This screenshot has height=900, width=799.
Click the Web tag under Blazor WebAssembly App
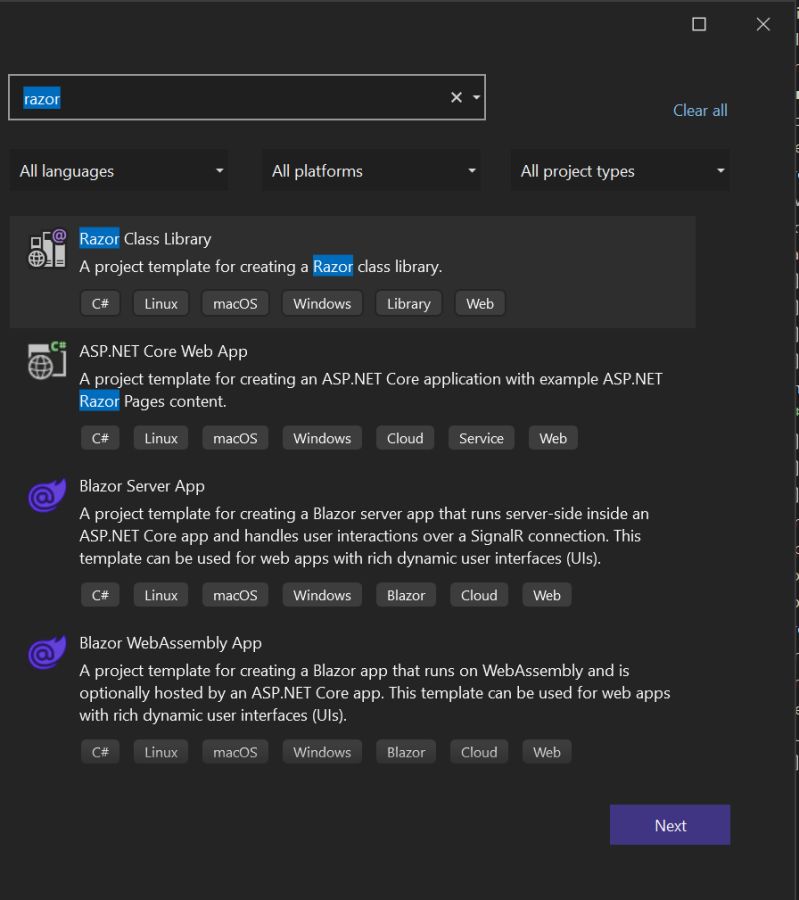(x=547, y=752)
